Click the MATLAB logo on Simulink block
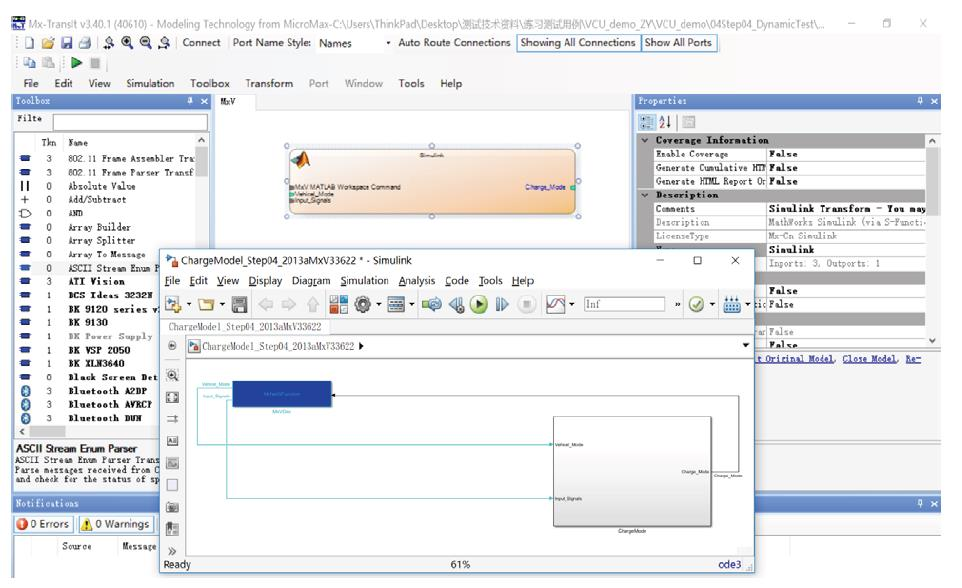This screenshot has width=962, height=588. click(301, 161)
